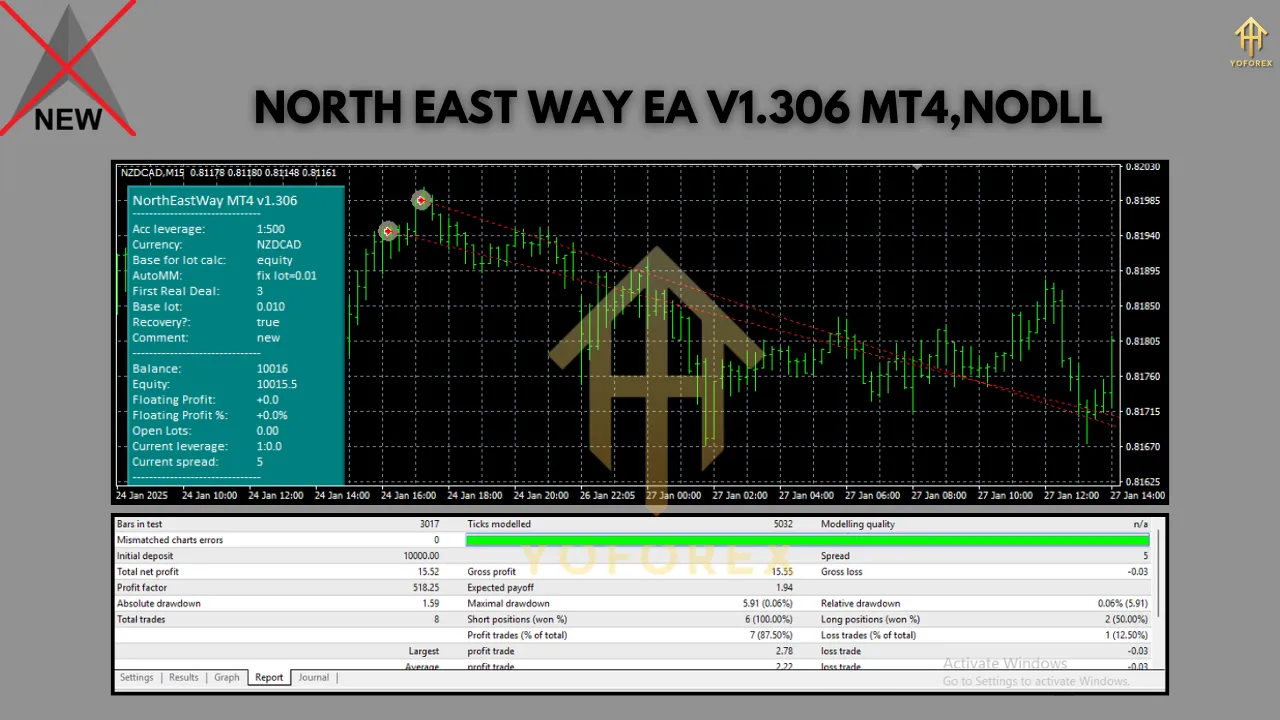1280x720 pixels.
Task: Click the 0.81805 price axis label
Action: [1143, 341]
